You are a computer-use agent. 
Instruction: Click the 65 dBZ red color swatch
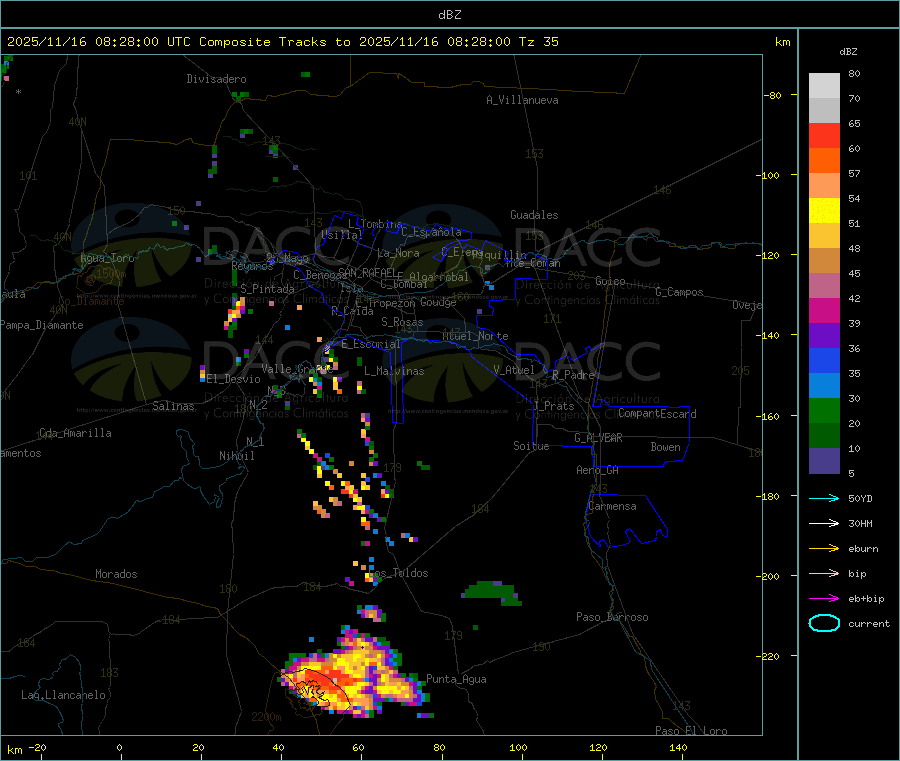(x=824, y=135)
